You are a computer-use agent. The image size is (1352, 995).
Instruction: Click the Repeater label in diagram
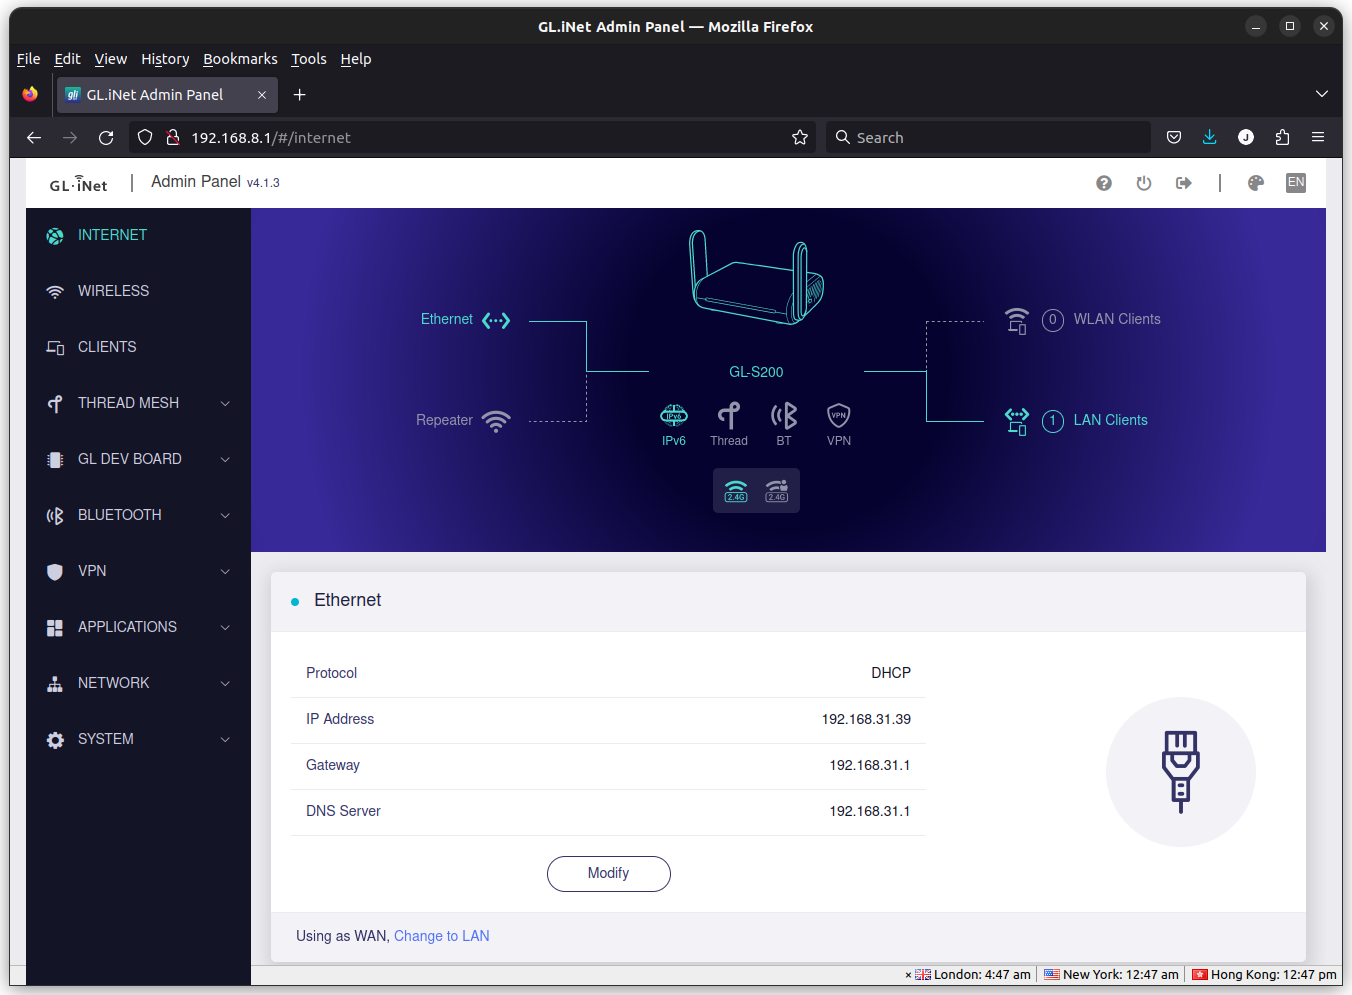pos(444,420)
